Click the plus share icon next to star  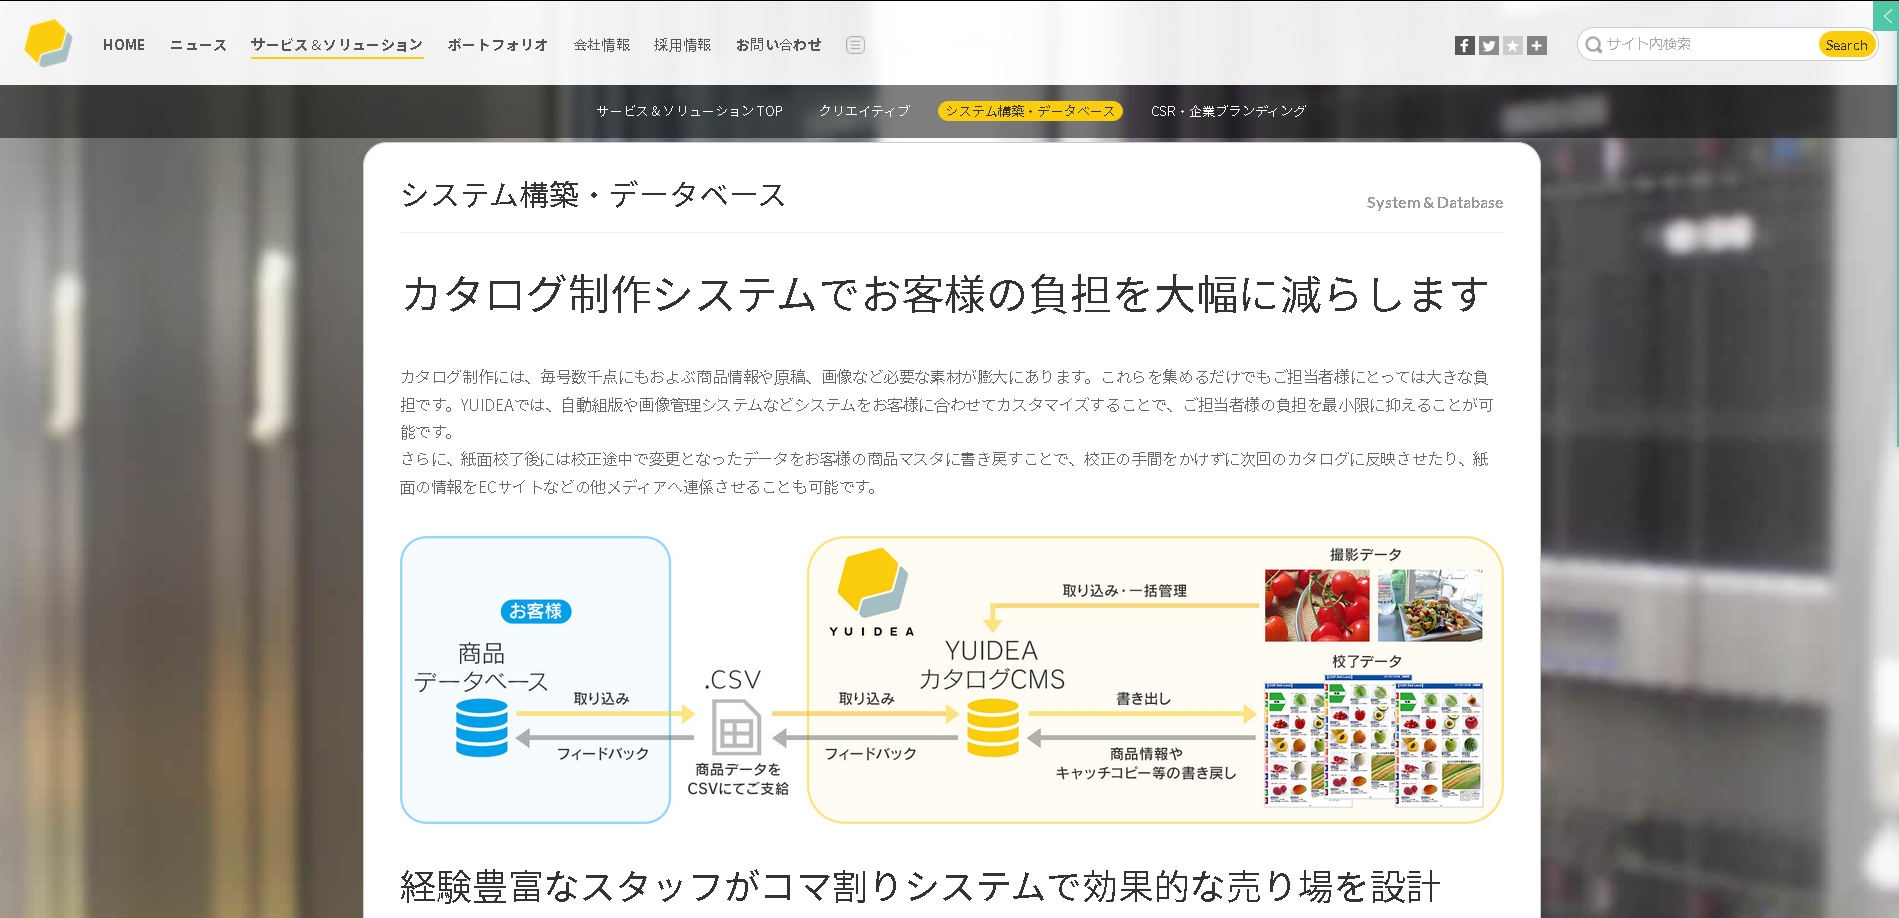[1536, 45]
